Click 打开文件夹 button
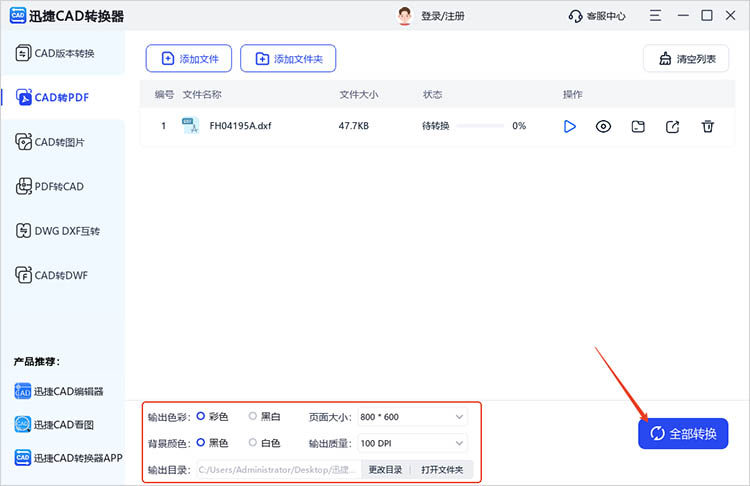750x486 pixels. pos(442,470)
